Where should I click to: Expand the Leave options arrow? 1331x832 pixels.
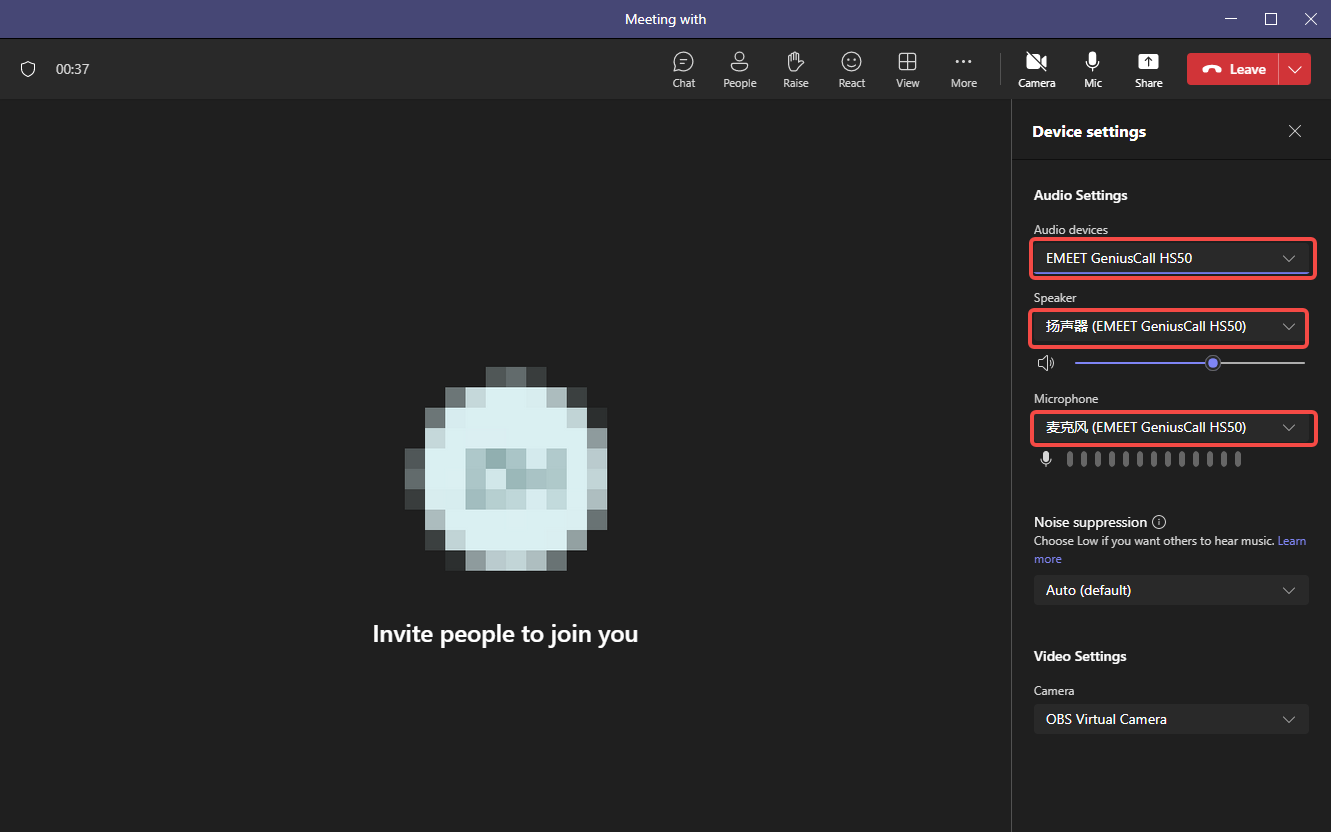1295,69
